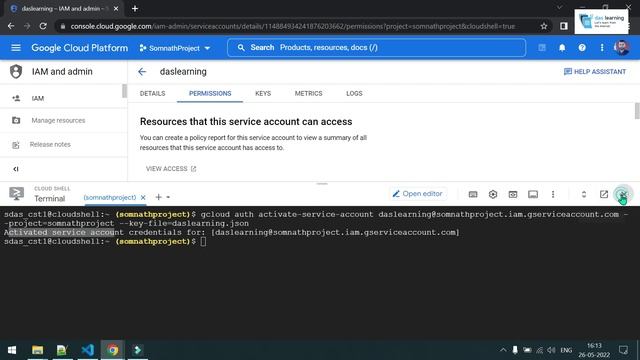
Task: Go back with the arrow beside daslearning
Action: [142, 72]
